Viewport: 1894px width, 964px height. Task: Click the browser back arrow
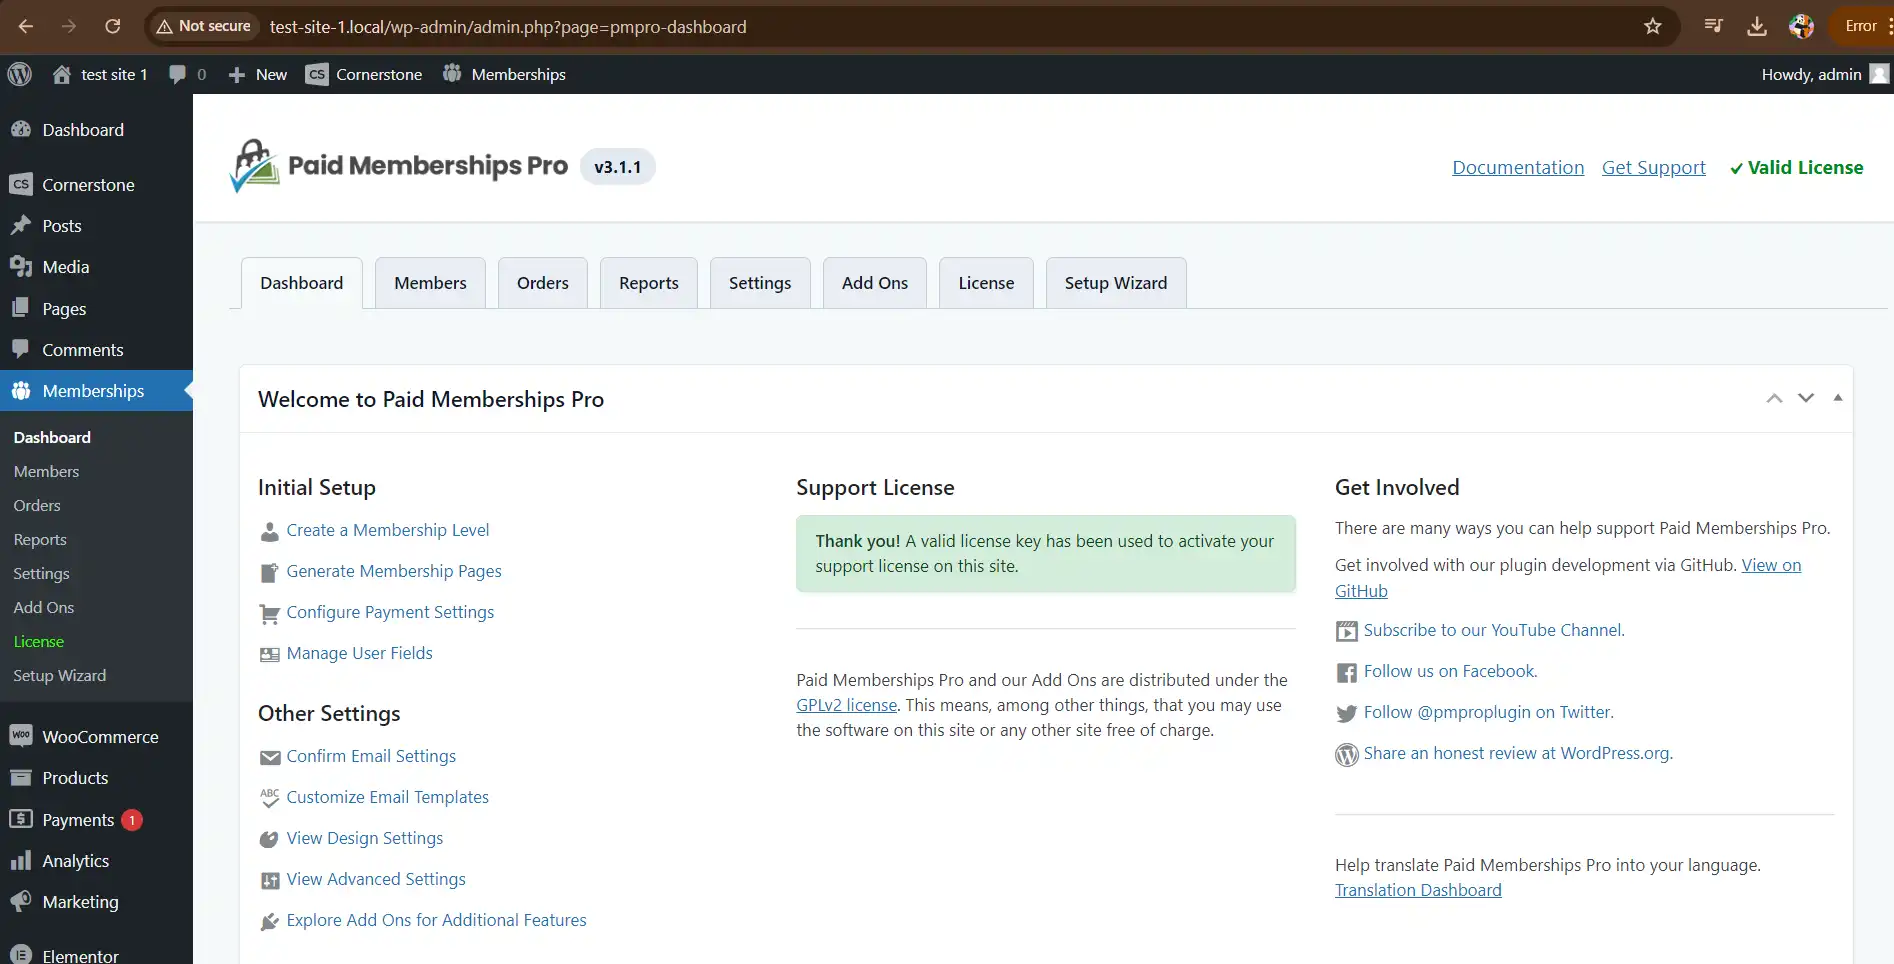[26, 26]
